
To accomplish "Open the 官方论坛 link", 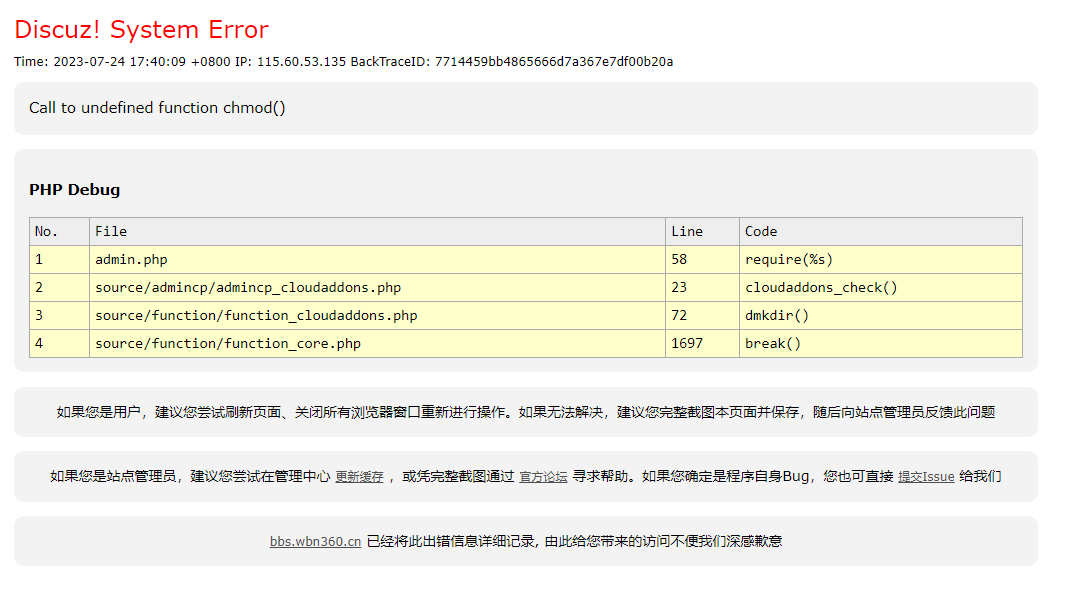I will click(x=543, y=477).
